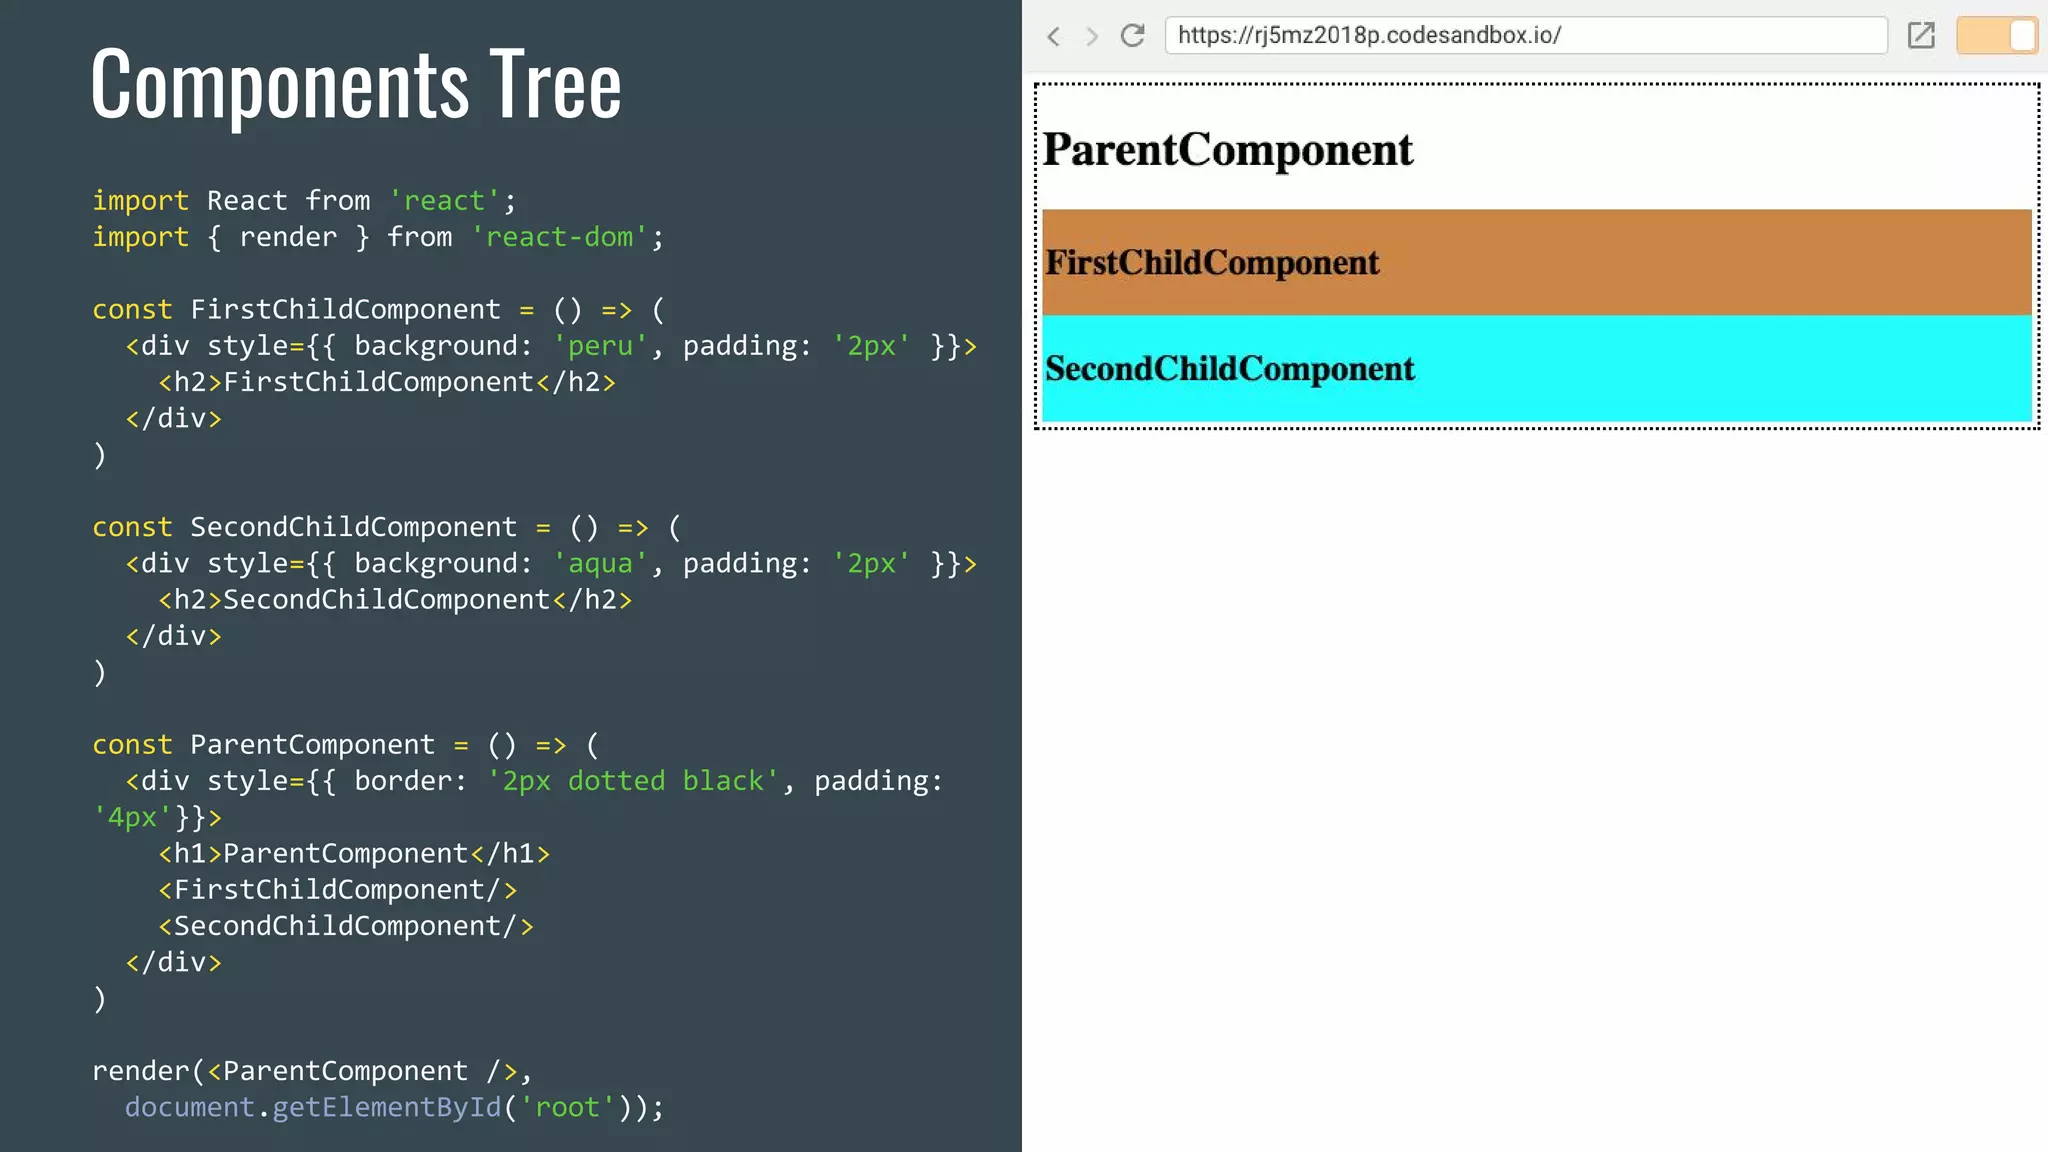Focus the codesandbox.io URL address field

tap(1526, 36)
